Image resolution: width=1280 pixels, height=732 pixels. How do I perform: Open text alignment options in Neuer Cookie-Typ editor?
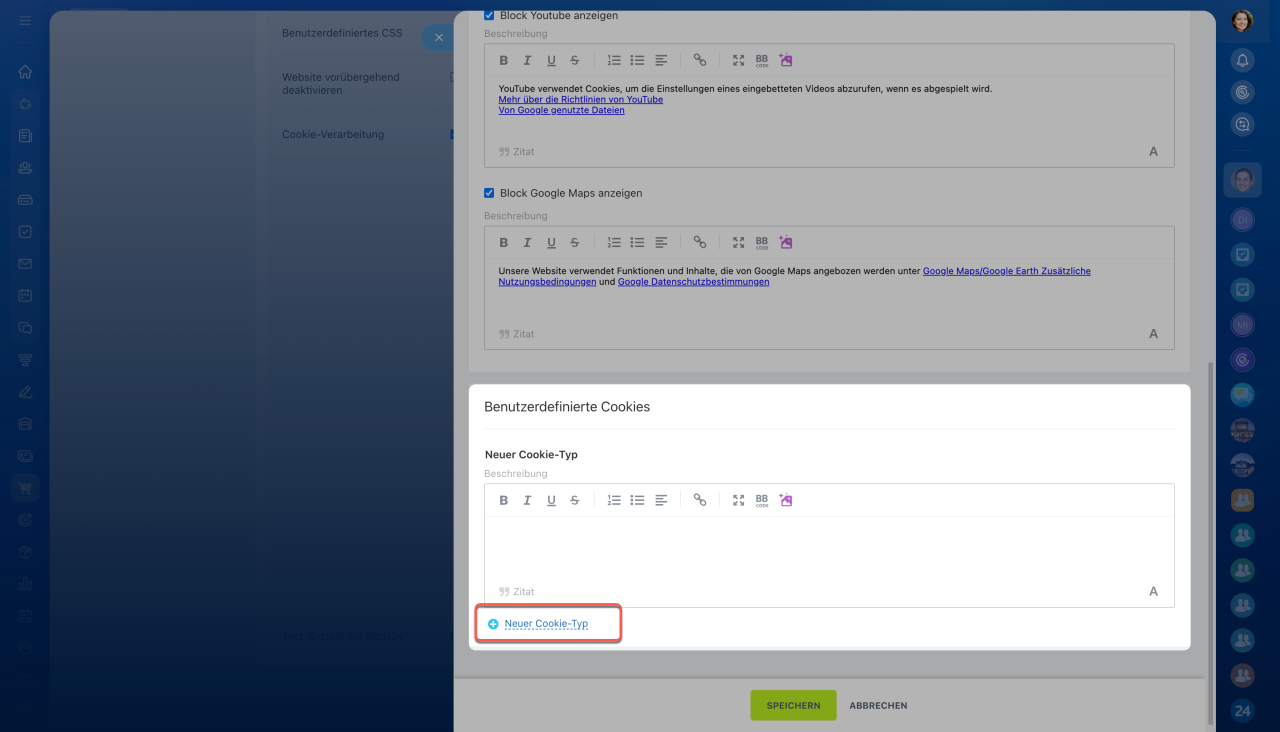tap(661, 500)
